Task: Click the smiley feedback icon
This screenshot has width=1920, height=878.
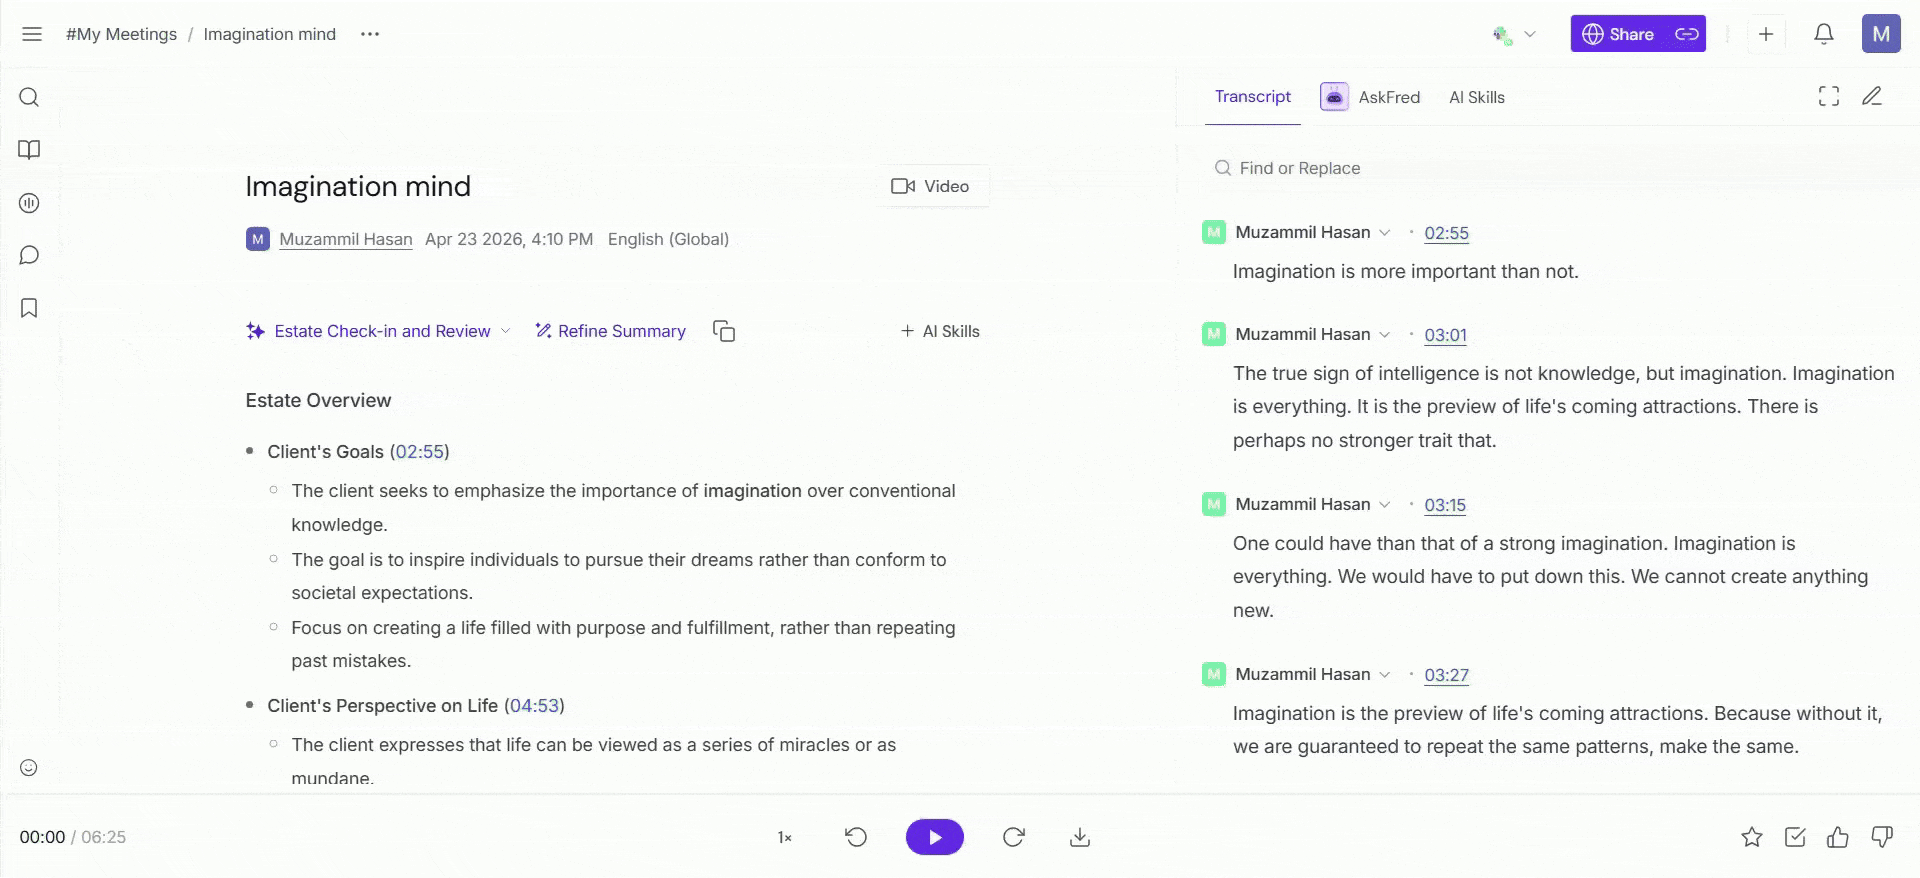Action: pos(29,768)
